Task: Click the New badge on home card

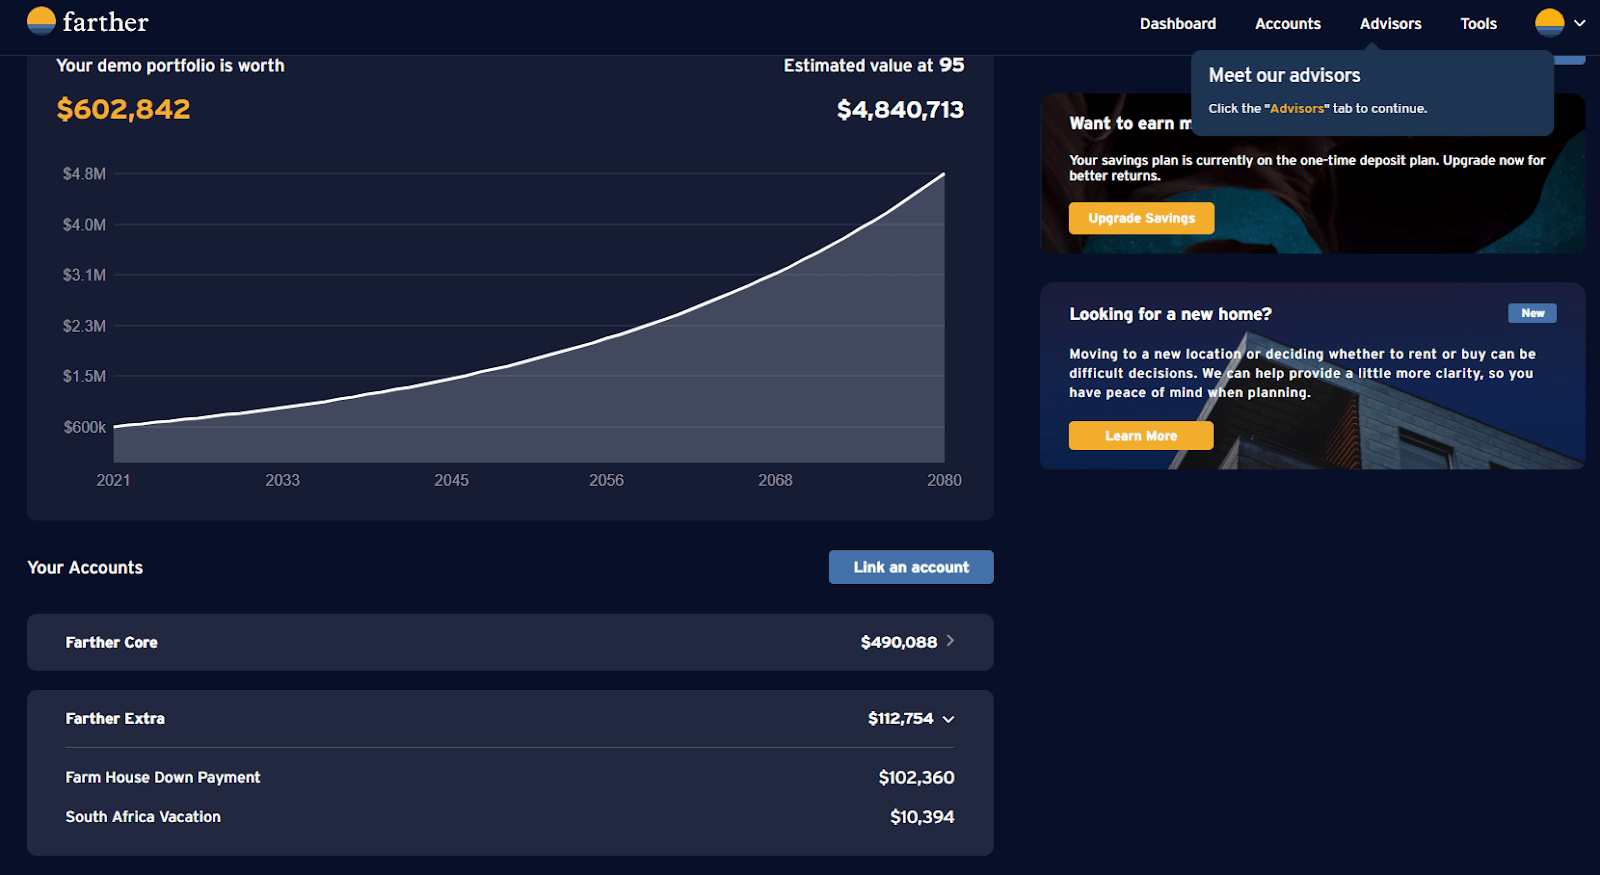Action: tap(1532, 313)
